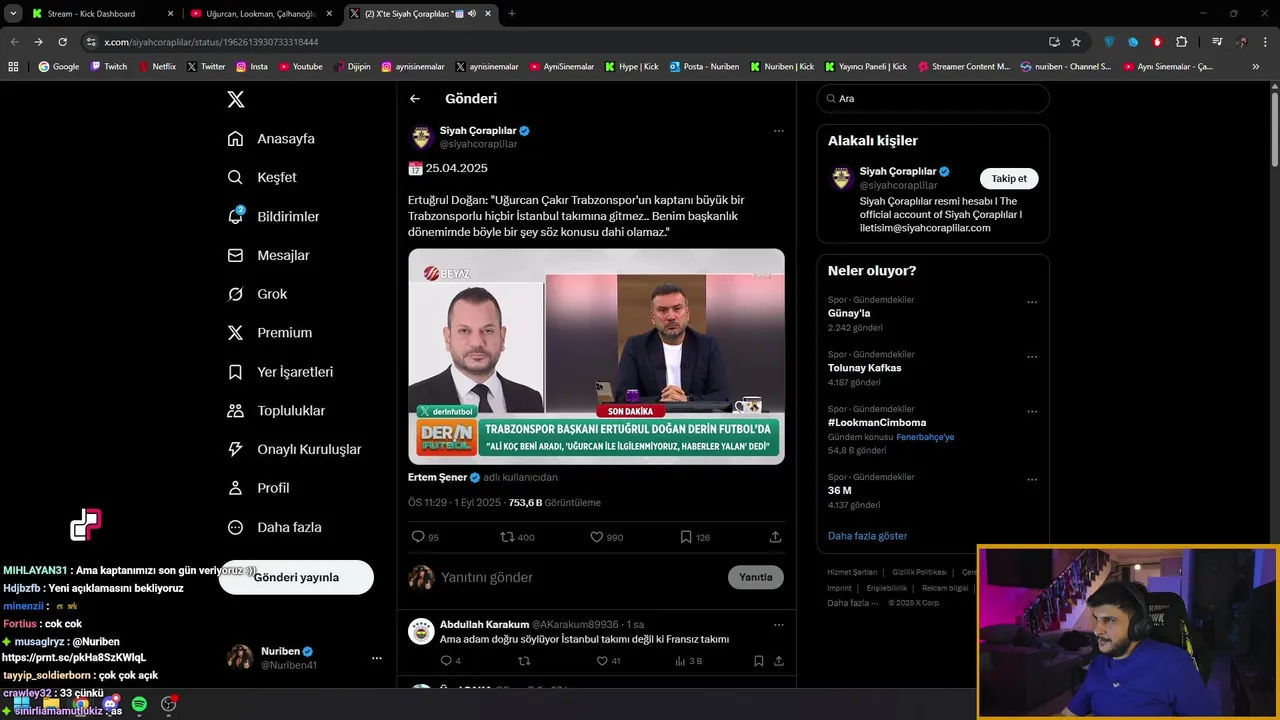The height and width of the screenshot is (720, 1280).
Task: Open Netflix bookmark
Action: coord(157,67)
